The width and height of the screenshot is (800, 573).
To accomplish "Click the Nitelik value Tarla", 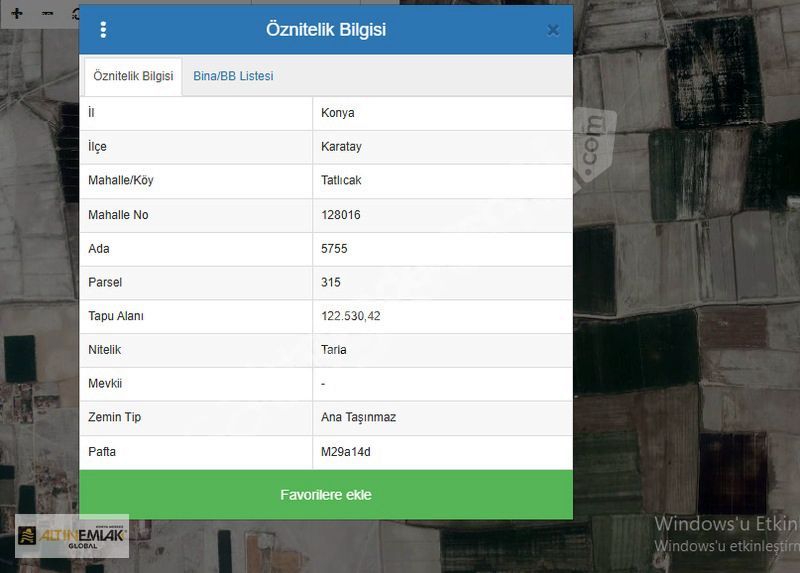I will pos(334,350).
